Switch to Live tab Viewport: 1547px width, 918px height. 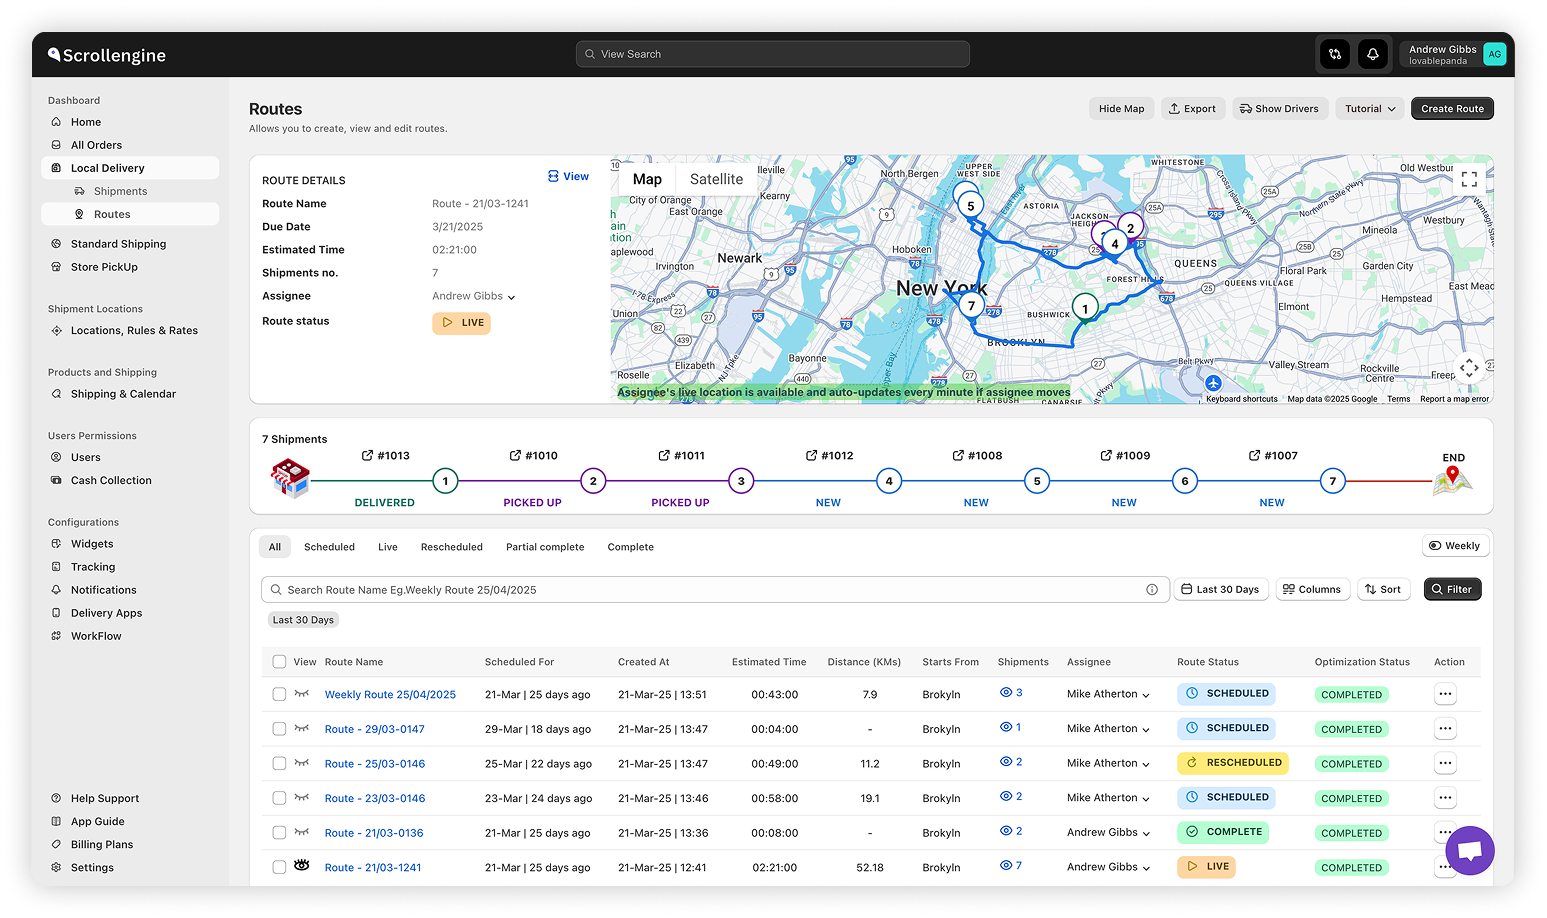pos(388,547)
